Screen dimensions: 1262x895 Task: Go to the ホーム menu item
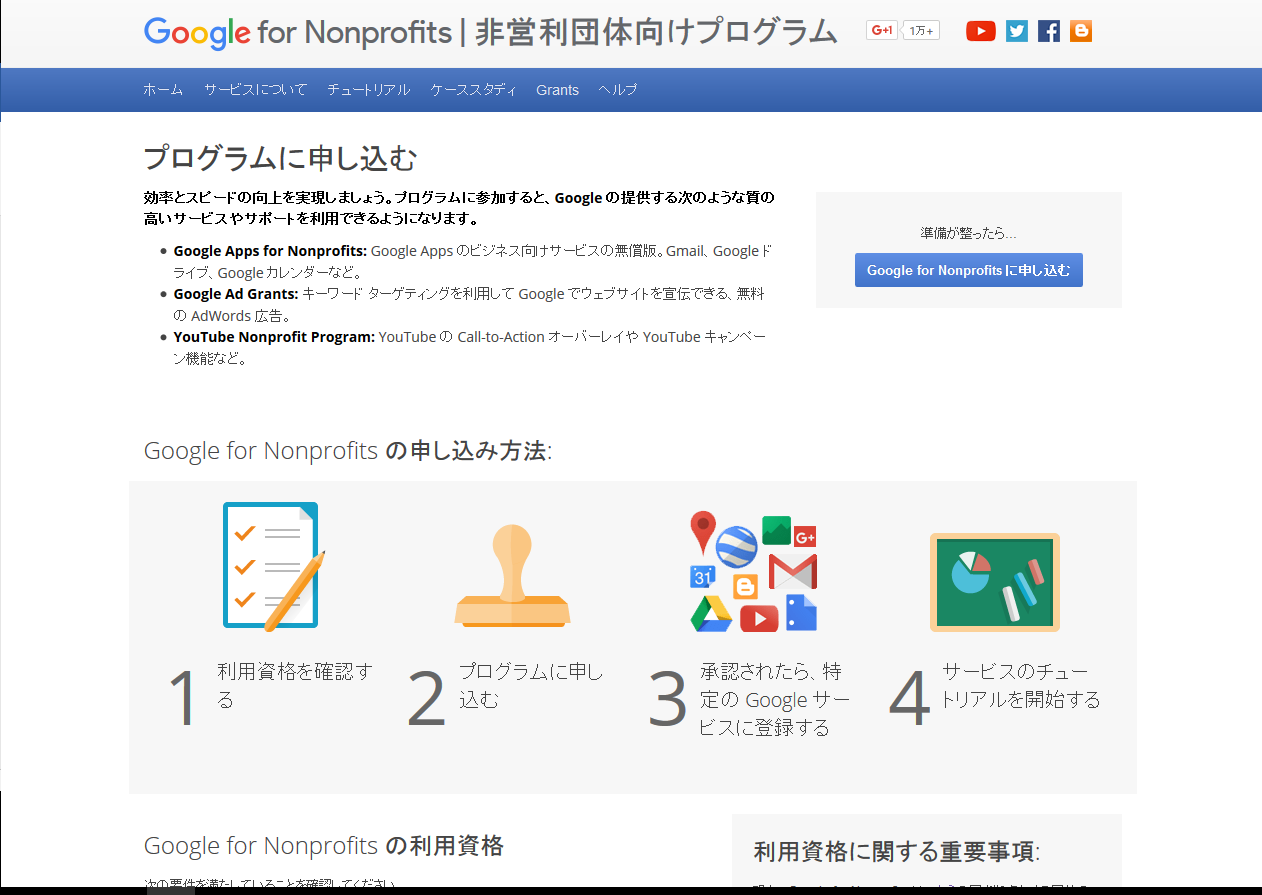pos(163,90)
